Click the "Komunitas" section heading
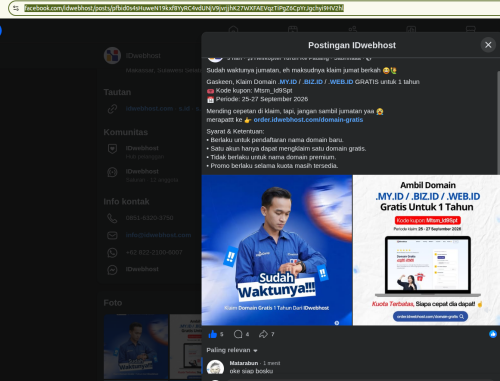 point(126,132)
